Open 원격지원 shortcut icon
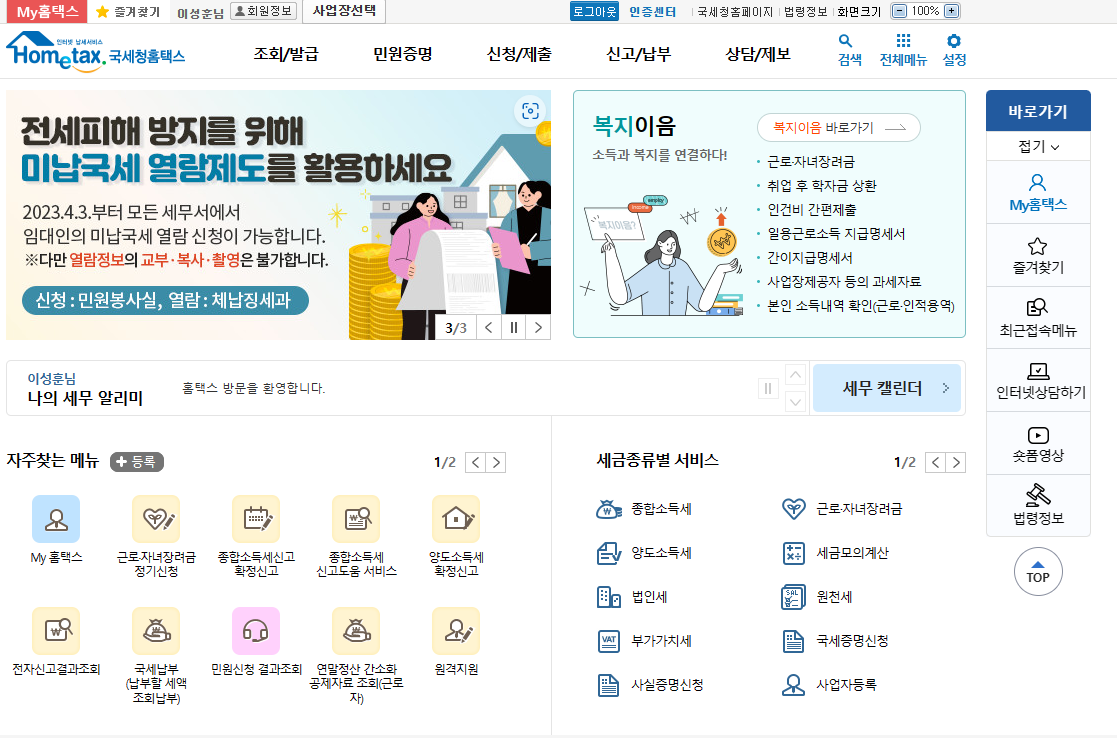The height and width of the screenshot is (738, 1117). coord(456,630)
